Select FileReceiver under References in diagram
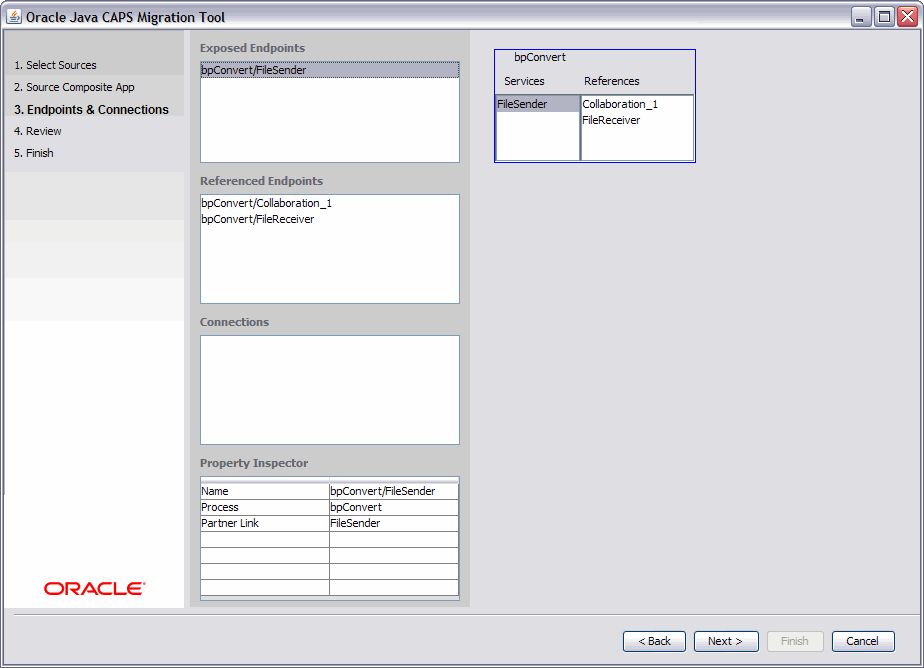Viewport: 924px width, 668px height. click(637, 120)
